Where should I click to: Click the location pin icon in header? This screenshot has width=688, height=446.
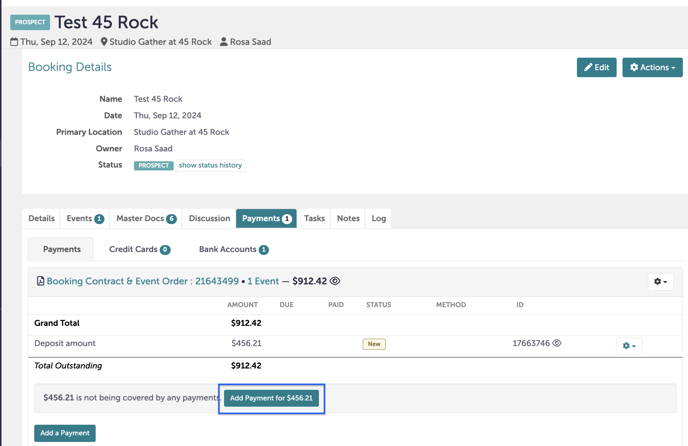pos(104,42)
